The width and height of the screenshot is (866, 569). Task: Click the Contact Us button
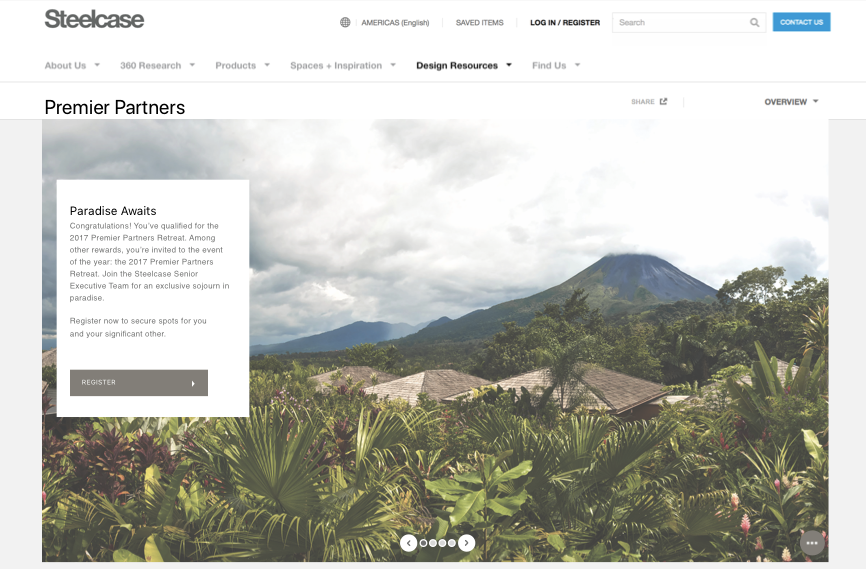pos(801,22)
